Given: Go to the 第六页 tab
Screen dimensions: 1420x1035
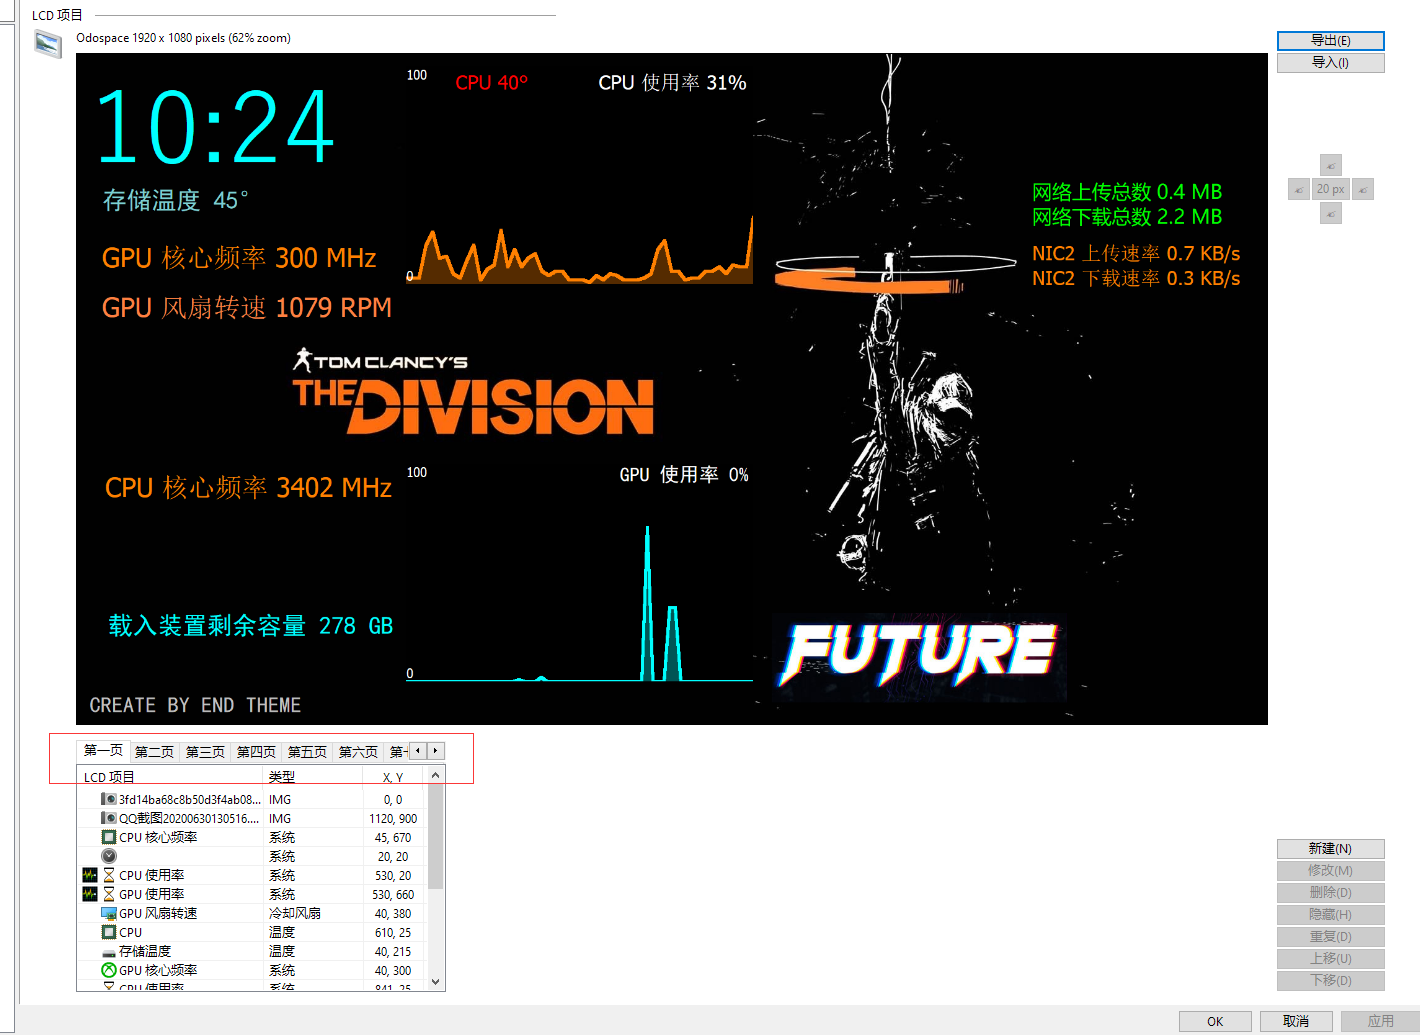Looking at the screenshot, I should [358, 752].
